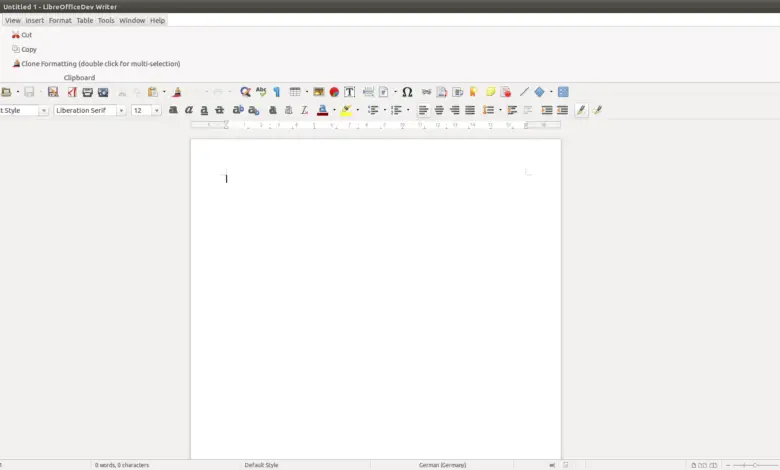Click the zoom slider in status bar
The height and width of the screenshot is (470, 780).
click(x=755, y=465)
